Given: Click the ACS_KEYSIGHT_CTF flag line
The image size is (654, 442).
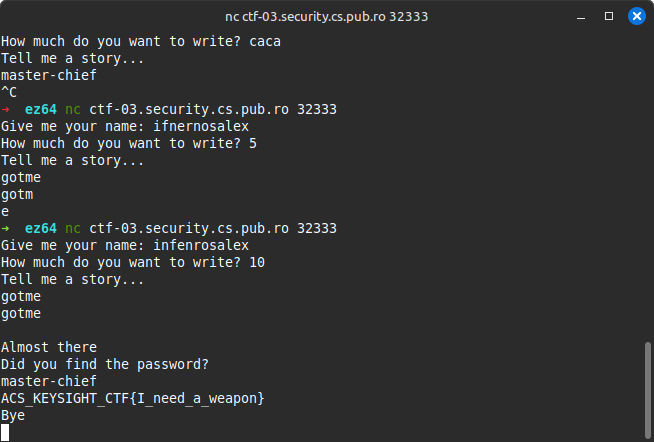Looking at the screenshot, I should [133, 399].
